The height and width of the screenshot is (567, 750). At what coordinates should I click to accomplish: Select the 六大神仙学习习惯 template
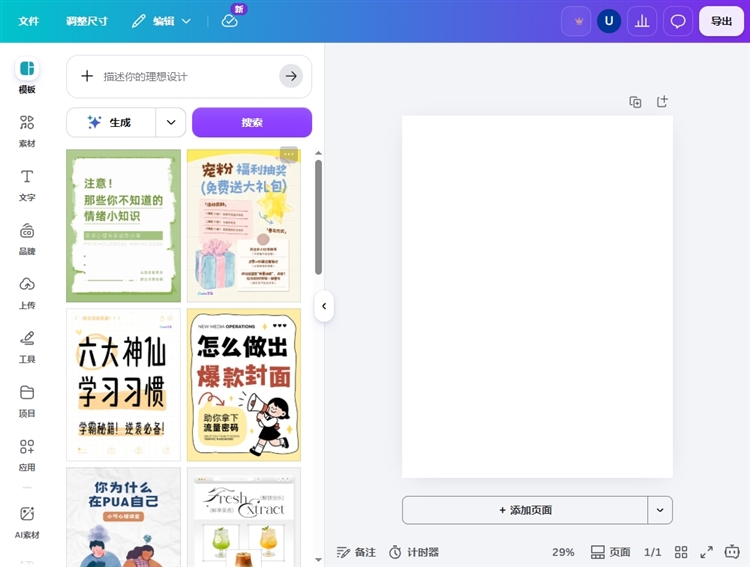(123, 385)
